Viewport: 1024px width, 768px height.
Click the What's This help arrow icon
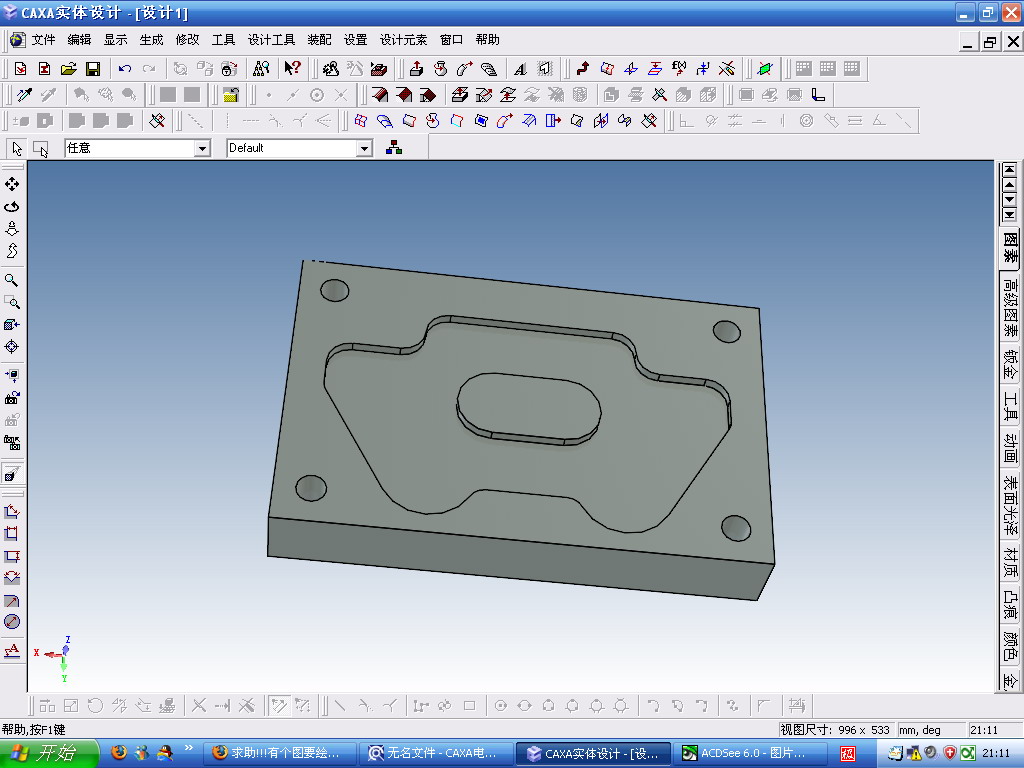pos(293,68)
